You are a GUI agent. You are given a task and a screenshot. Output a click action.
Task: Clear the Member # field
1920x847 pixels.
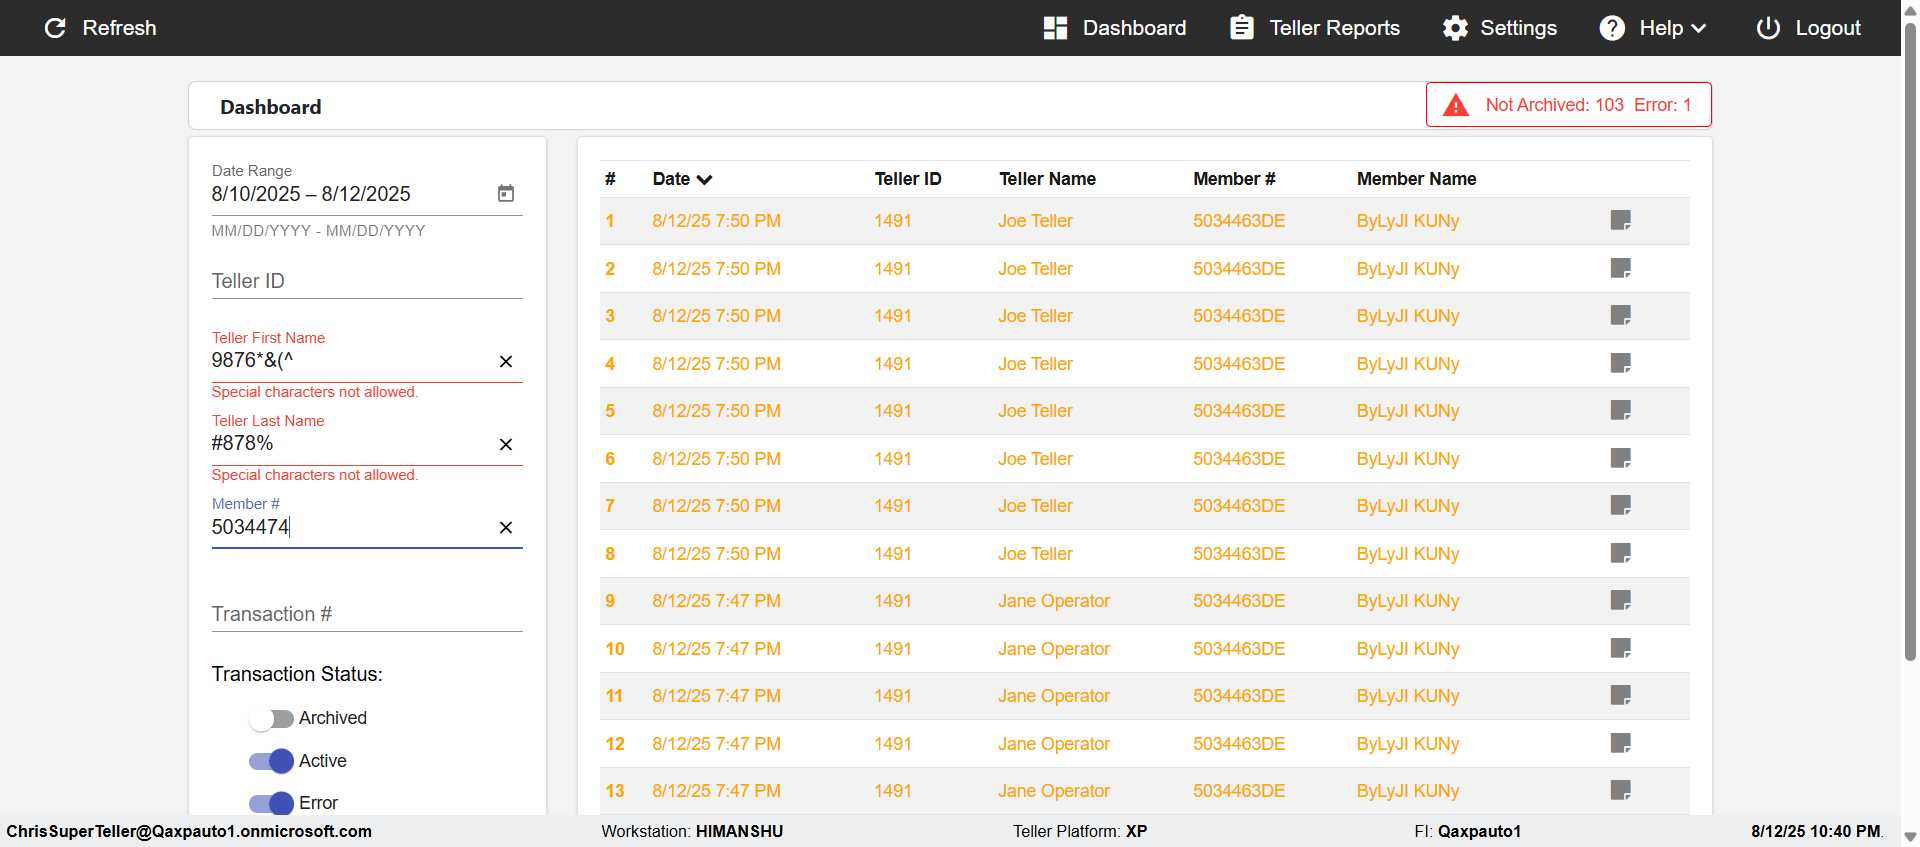tap(506, 528)
